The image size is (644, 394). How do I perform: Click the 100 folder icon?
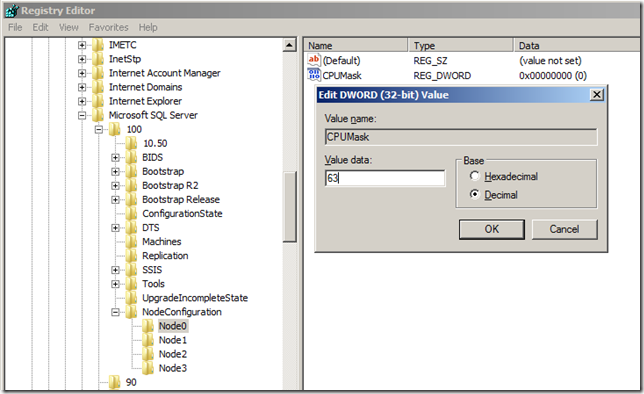pos(115,129)
